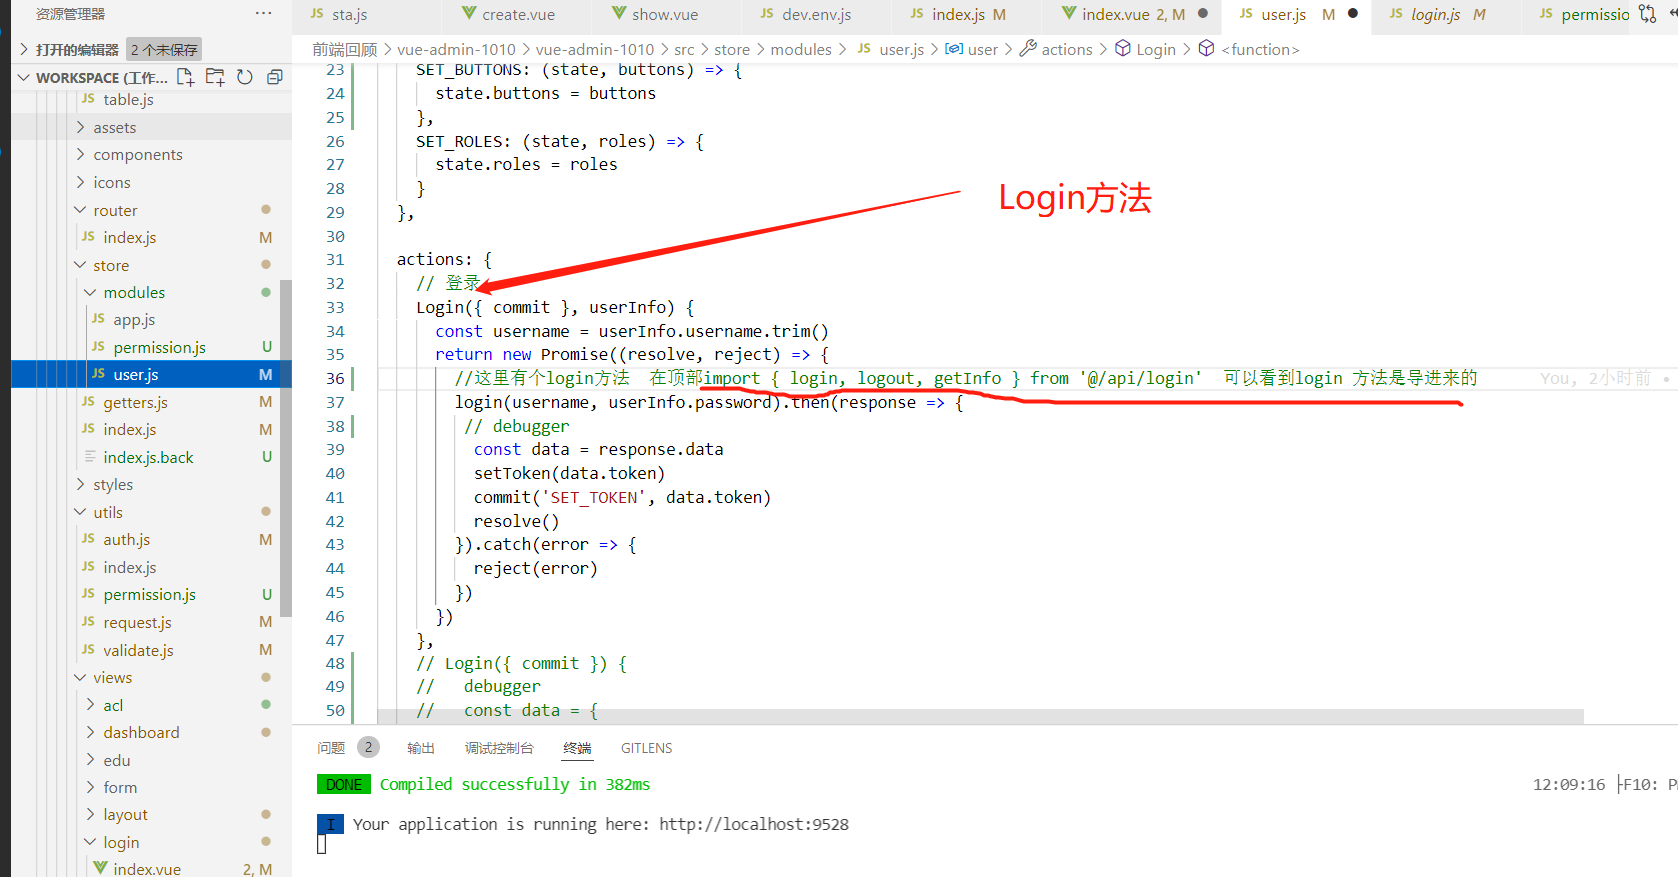Open the 输出 (Output) panel tab

tap(421, 748)
